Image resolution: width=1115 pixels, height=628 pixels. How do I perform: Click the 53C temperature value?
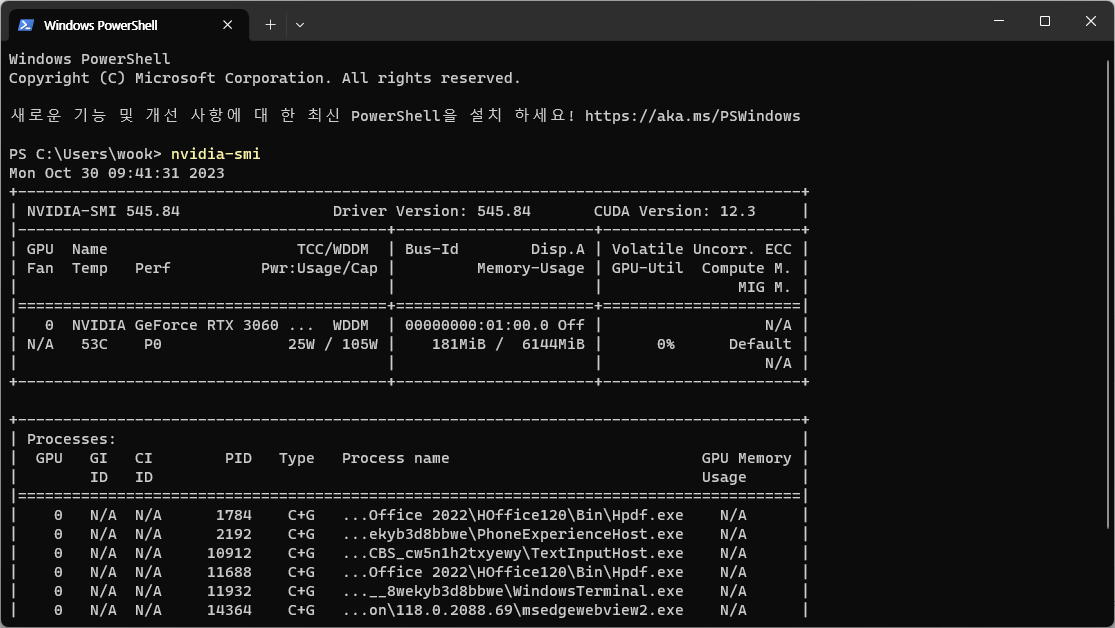click(94, 344)
